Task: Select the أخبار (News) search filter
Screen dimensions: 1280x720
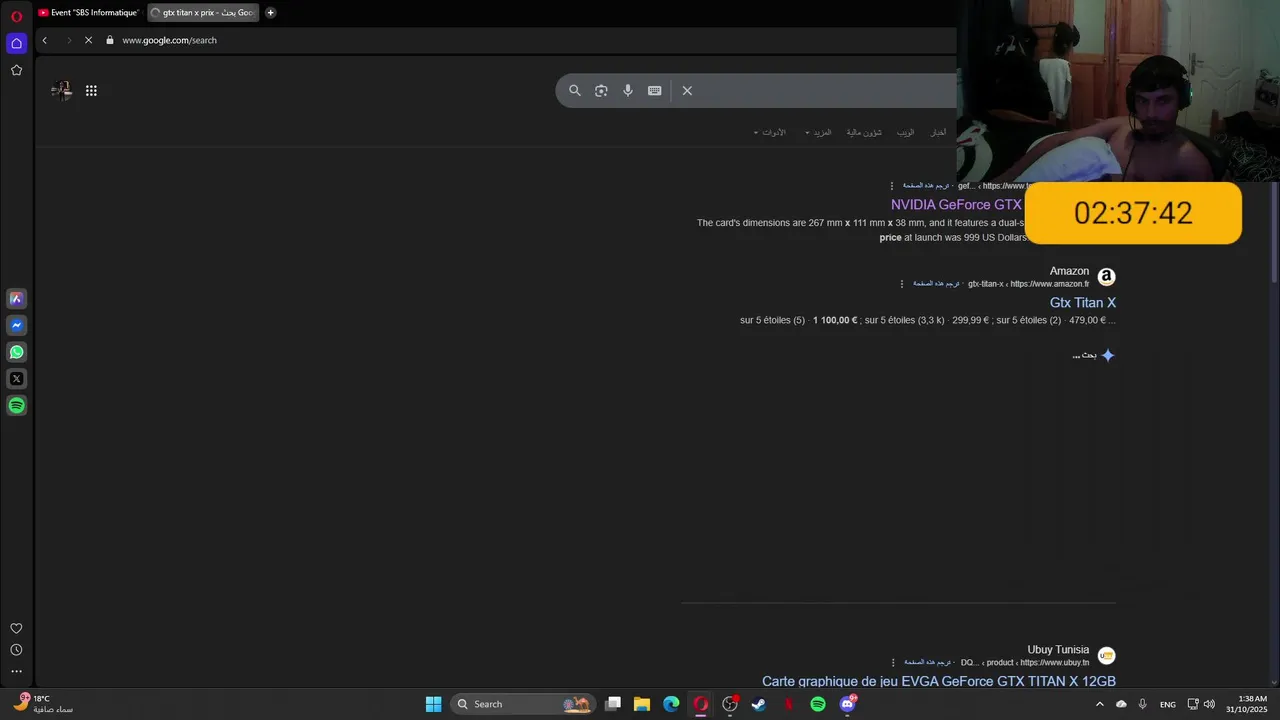Action: coord(938,132)
